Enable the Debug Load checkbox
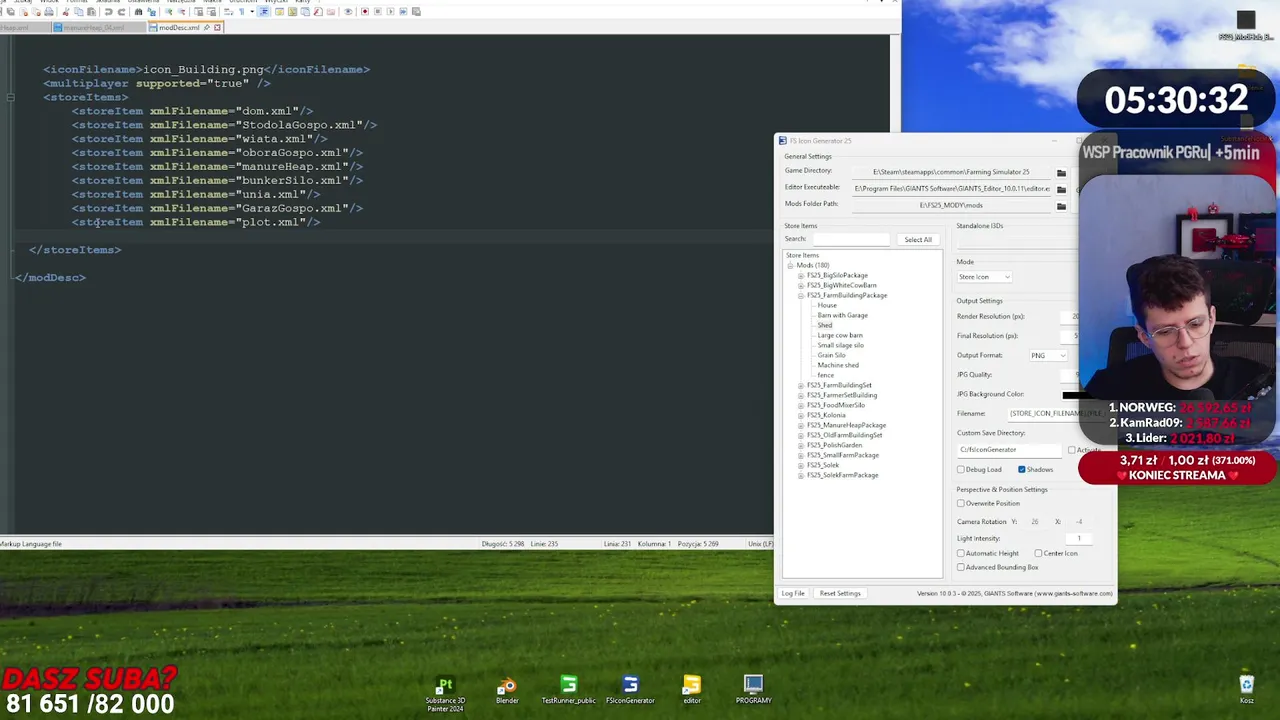 pyautogui.click(x=961, y=469)
